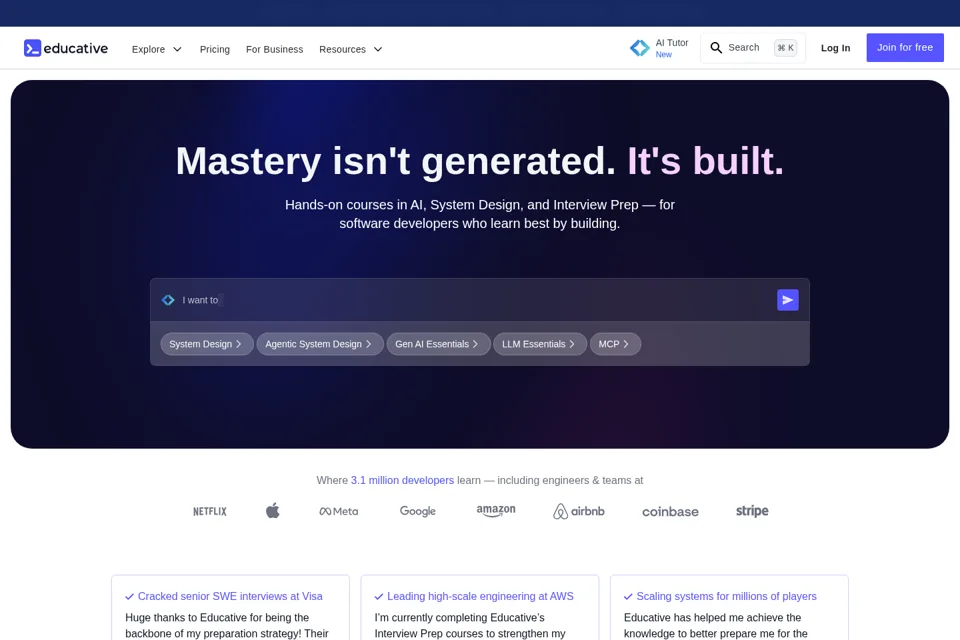Screen dimensions: 960x640
Task: Click the Log In link
Action: [x=835, y=48]
